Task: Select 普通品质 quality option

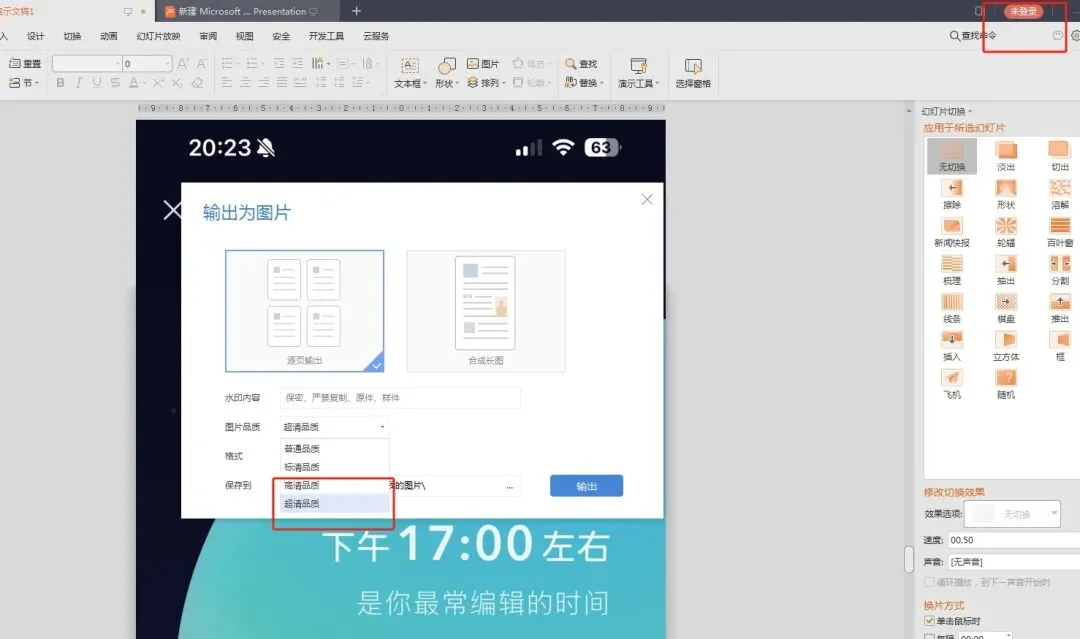Action: coord(334,448)
